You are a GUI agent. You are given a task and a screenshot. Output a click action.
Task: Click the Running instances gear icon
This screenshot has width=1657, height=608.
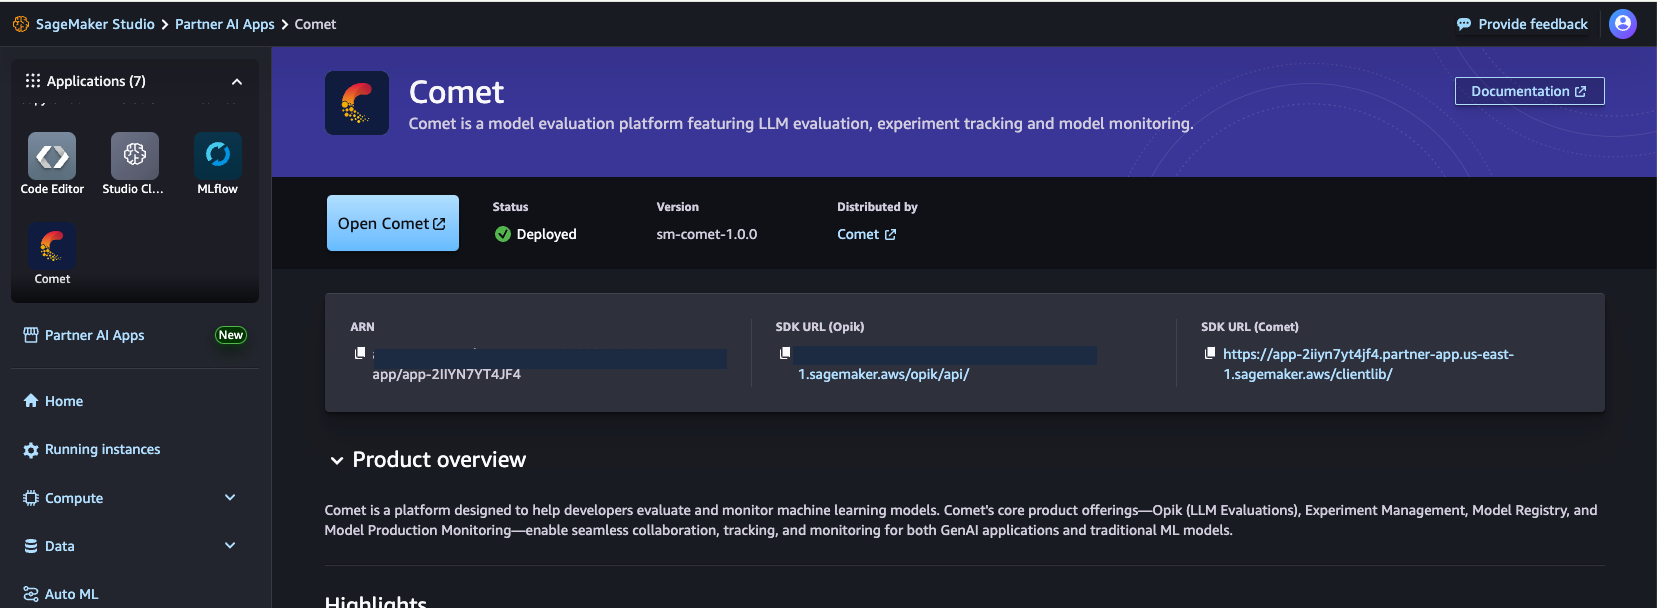tap(31, 450)
